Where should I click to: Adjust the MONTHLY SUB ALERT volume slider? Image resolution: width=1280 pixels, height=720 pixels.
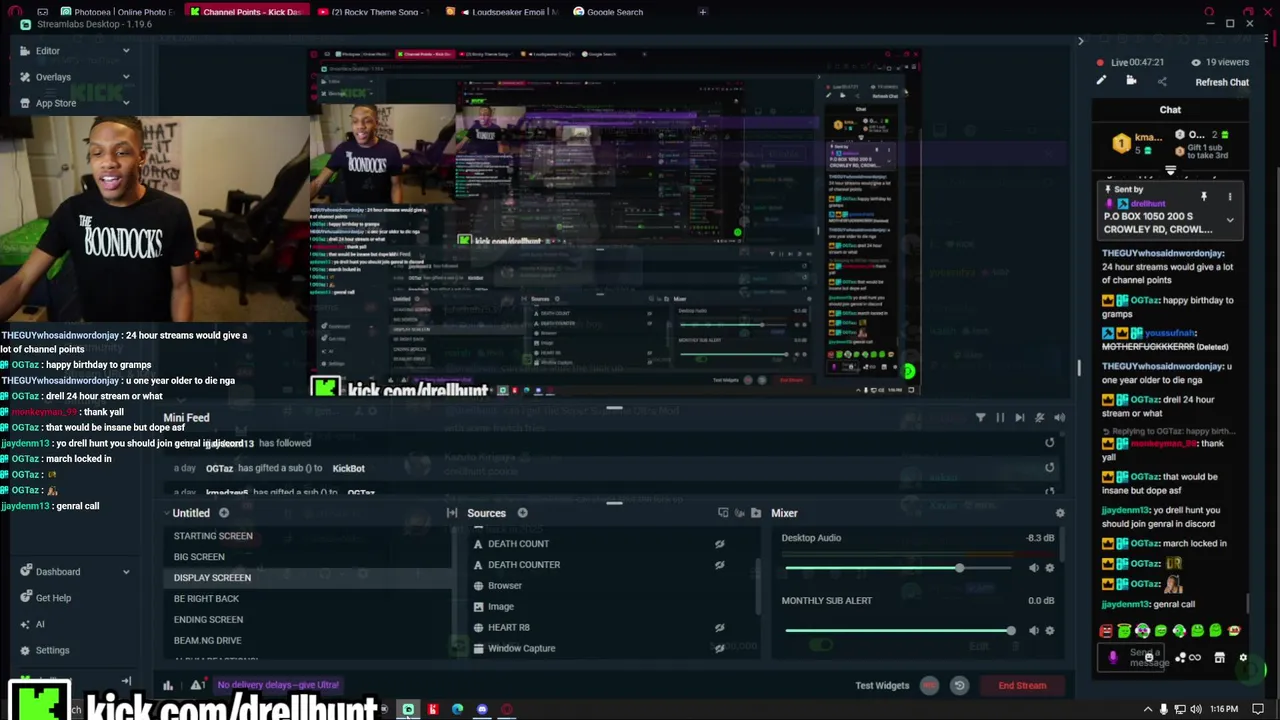click(x=898, y=631)
